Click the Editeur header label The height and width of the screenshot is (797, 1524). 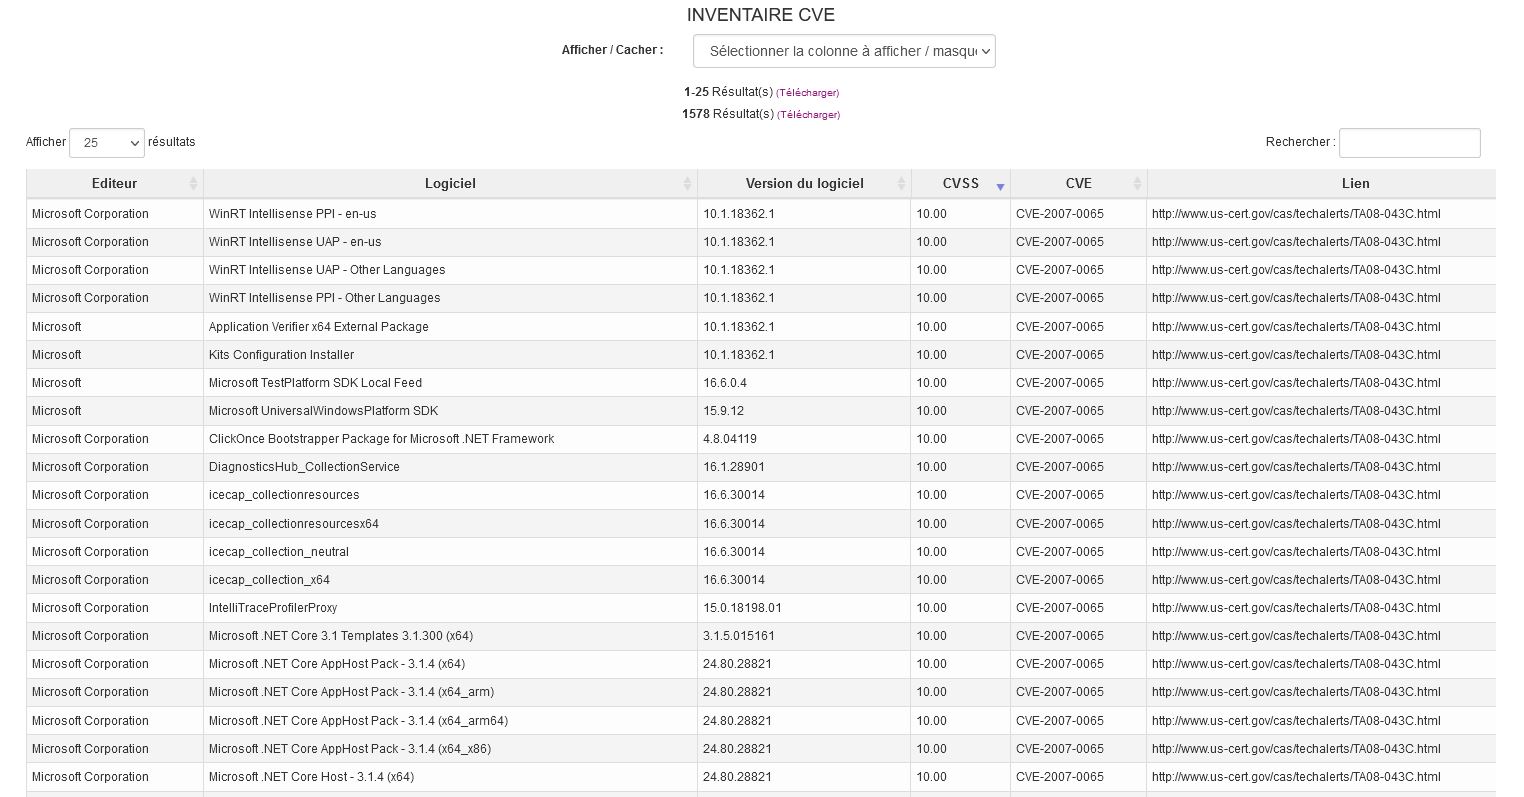tap(114, 184)
